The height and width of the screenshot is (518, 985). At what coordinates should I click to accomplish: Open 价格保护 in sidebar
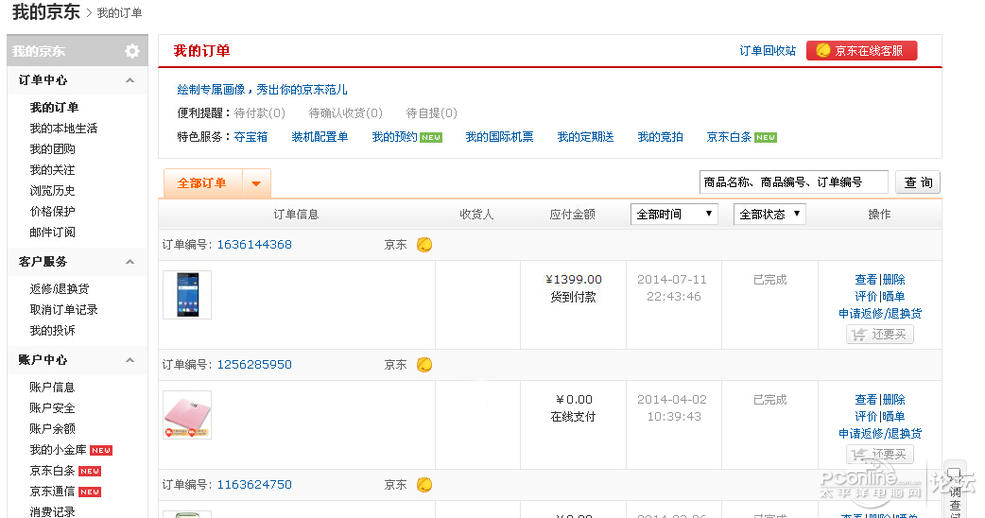click(52, 211)
